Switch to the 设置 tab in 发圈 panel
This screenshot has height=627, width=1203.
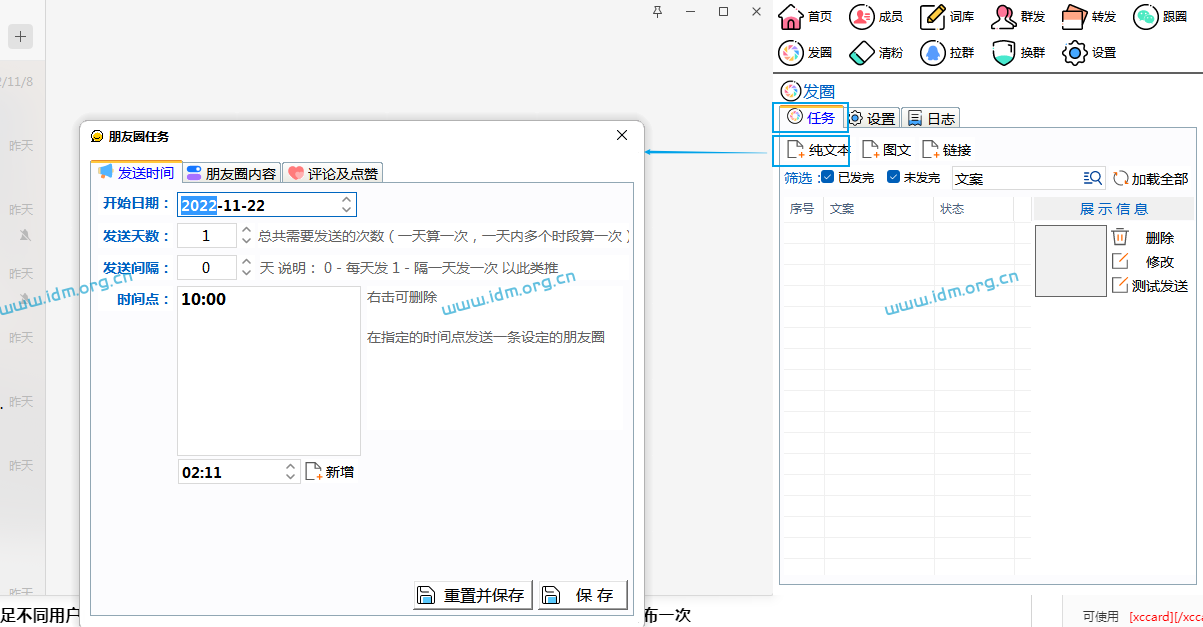[871, 118]
